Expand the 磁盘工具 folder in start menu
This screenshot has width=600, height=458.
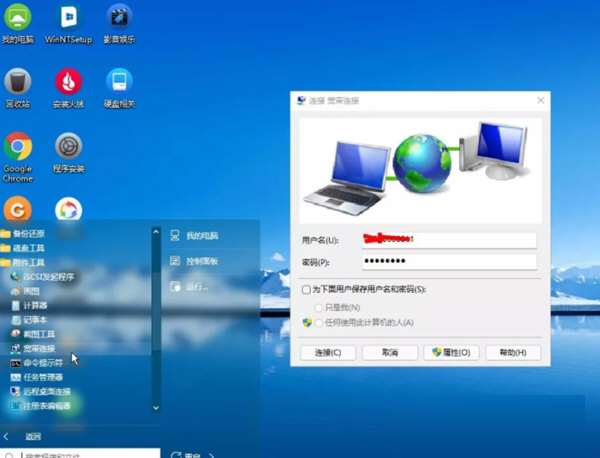(28, 247)
